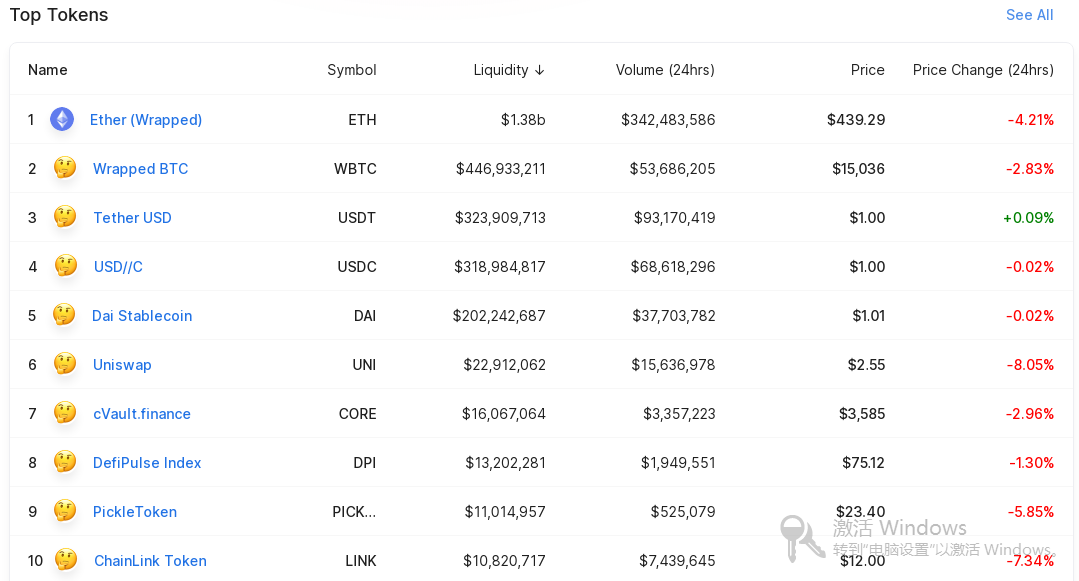Sort table by Symbol column header
This screenshot has width=1079, height=581.
pyautogui.click(x=352, y=70)
